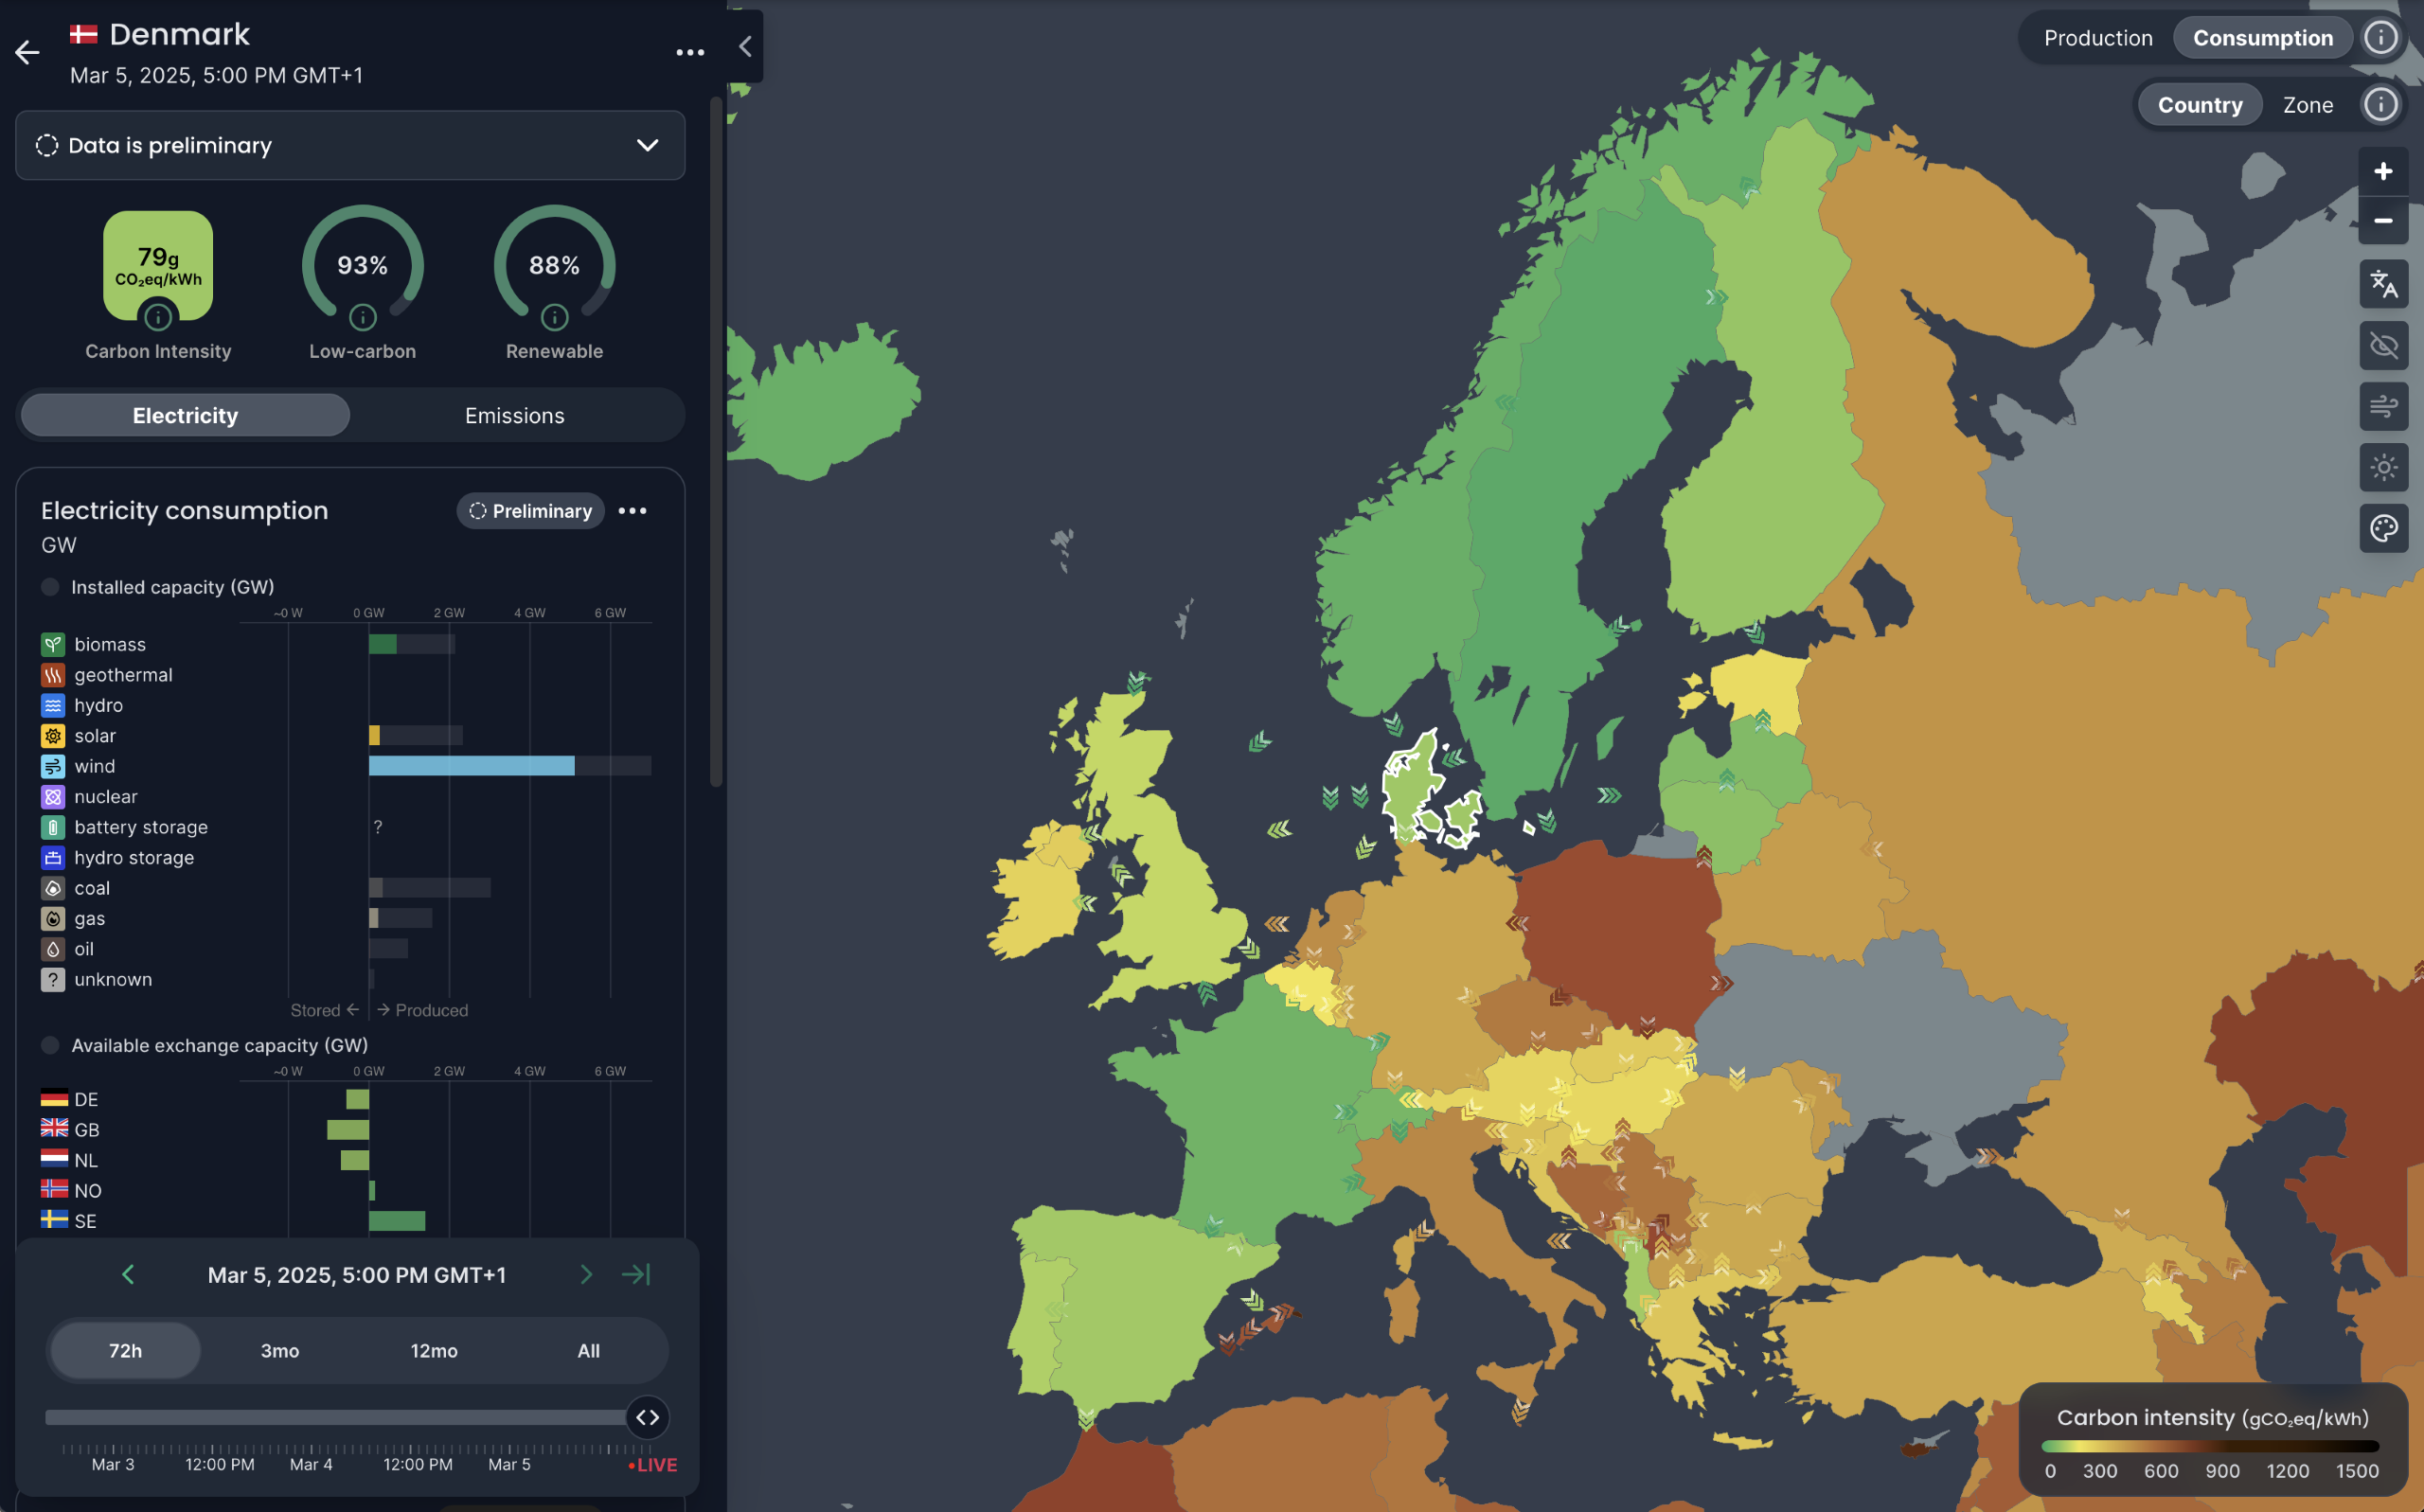This screenshot has height=1512, width=2424.
Task: Open the colorblind palette option
Action: click(2384, 528)
